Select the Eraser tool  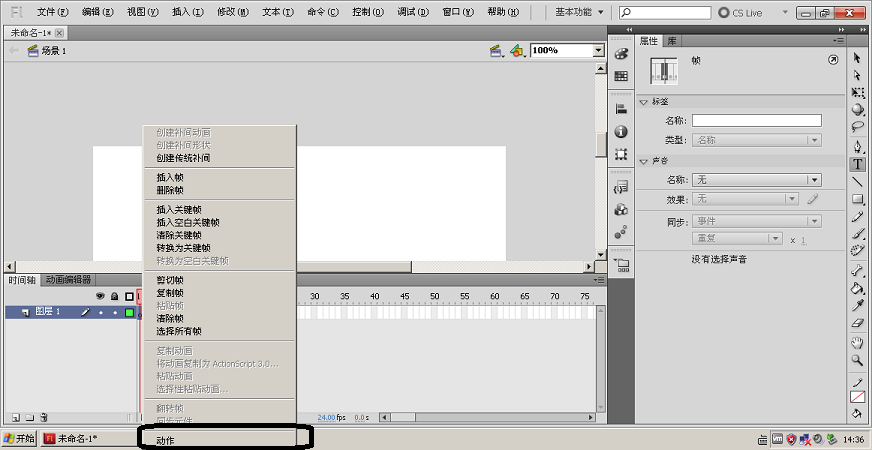click(x=857, y=323)
